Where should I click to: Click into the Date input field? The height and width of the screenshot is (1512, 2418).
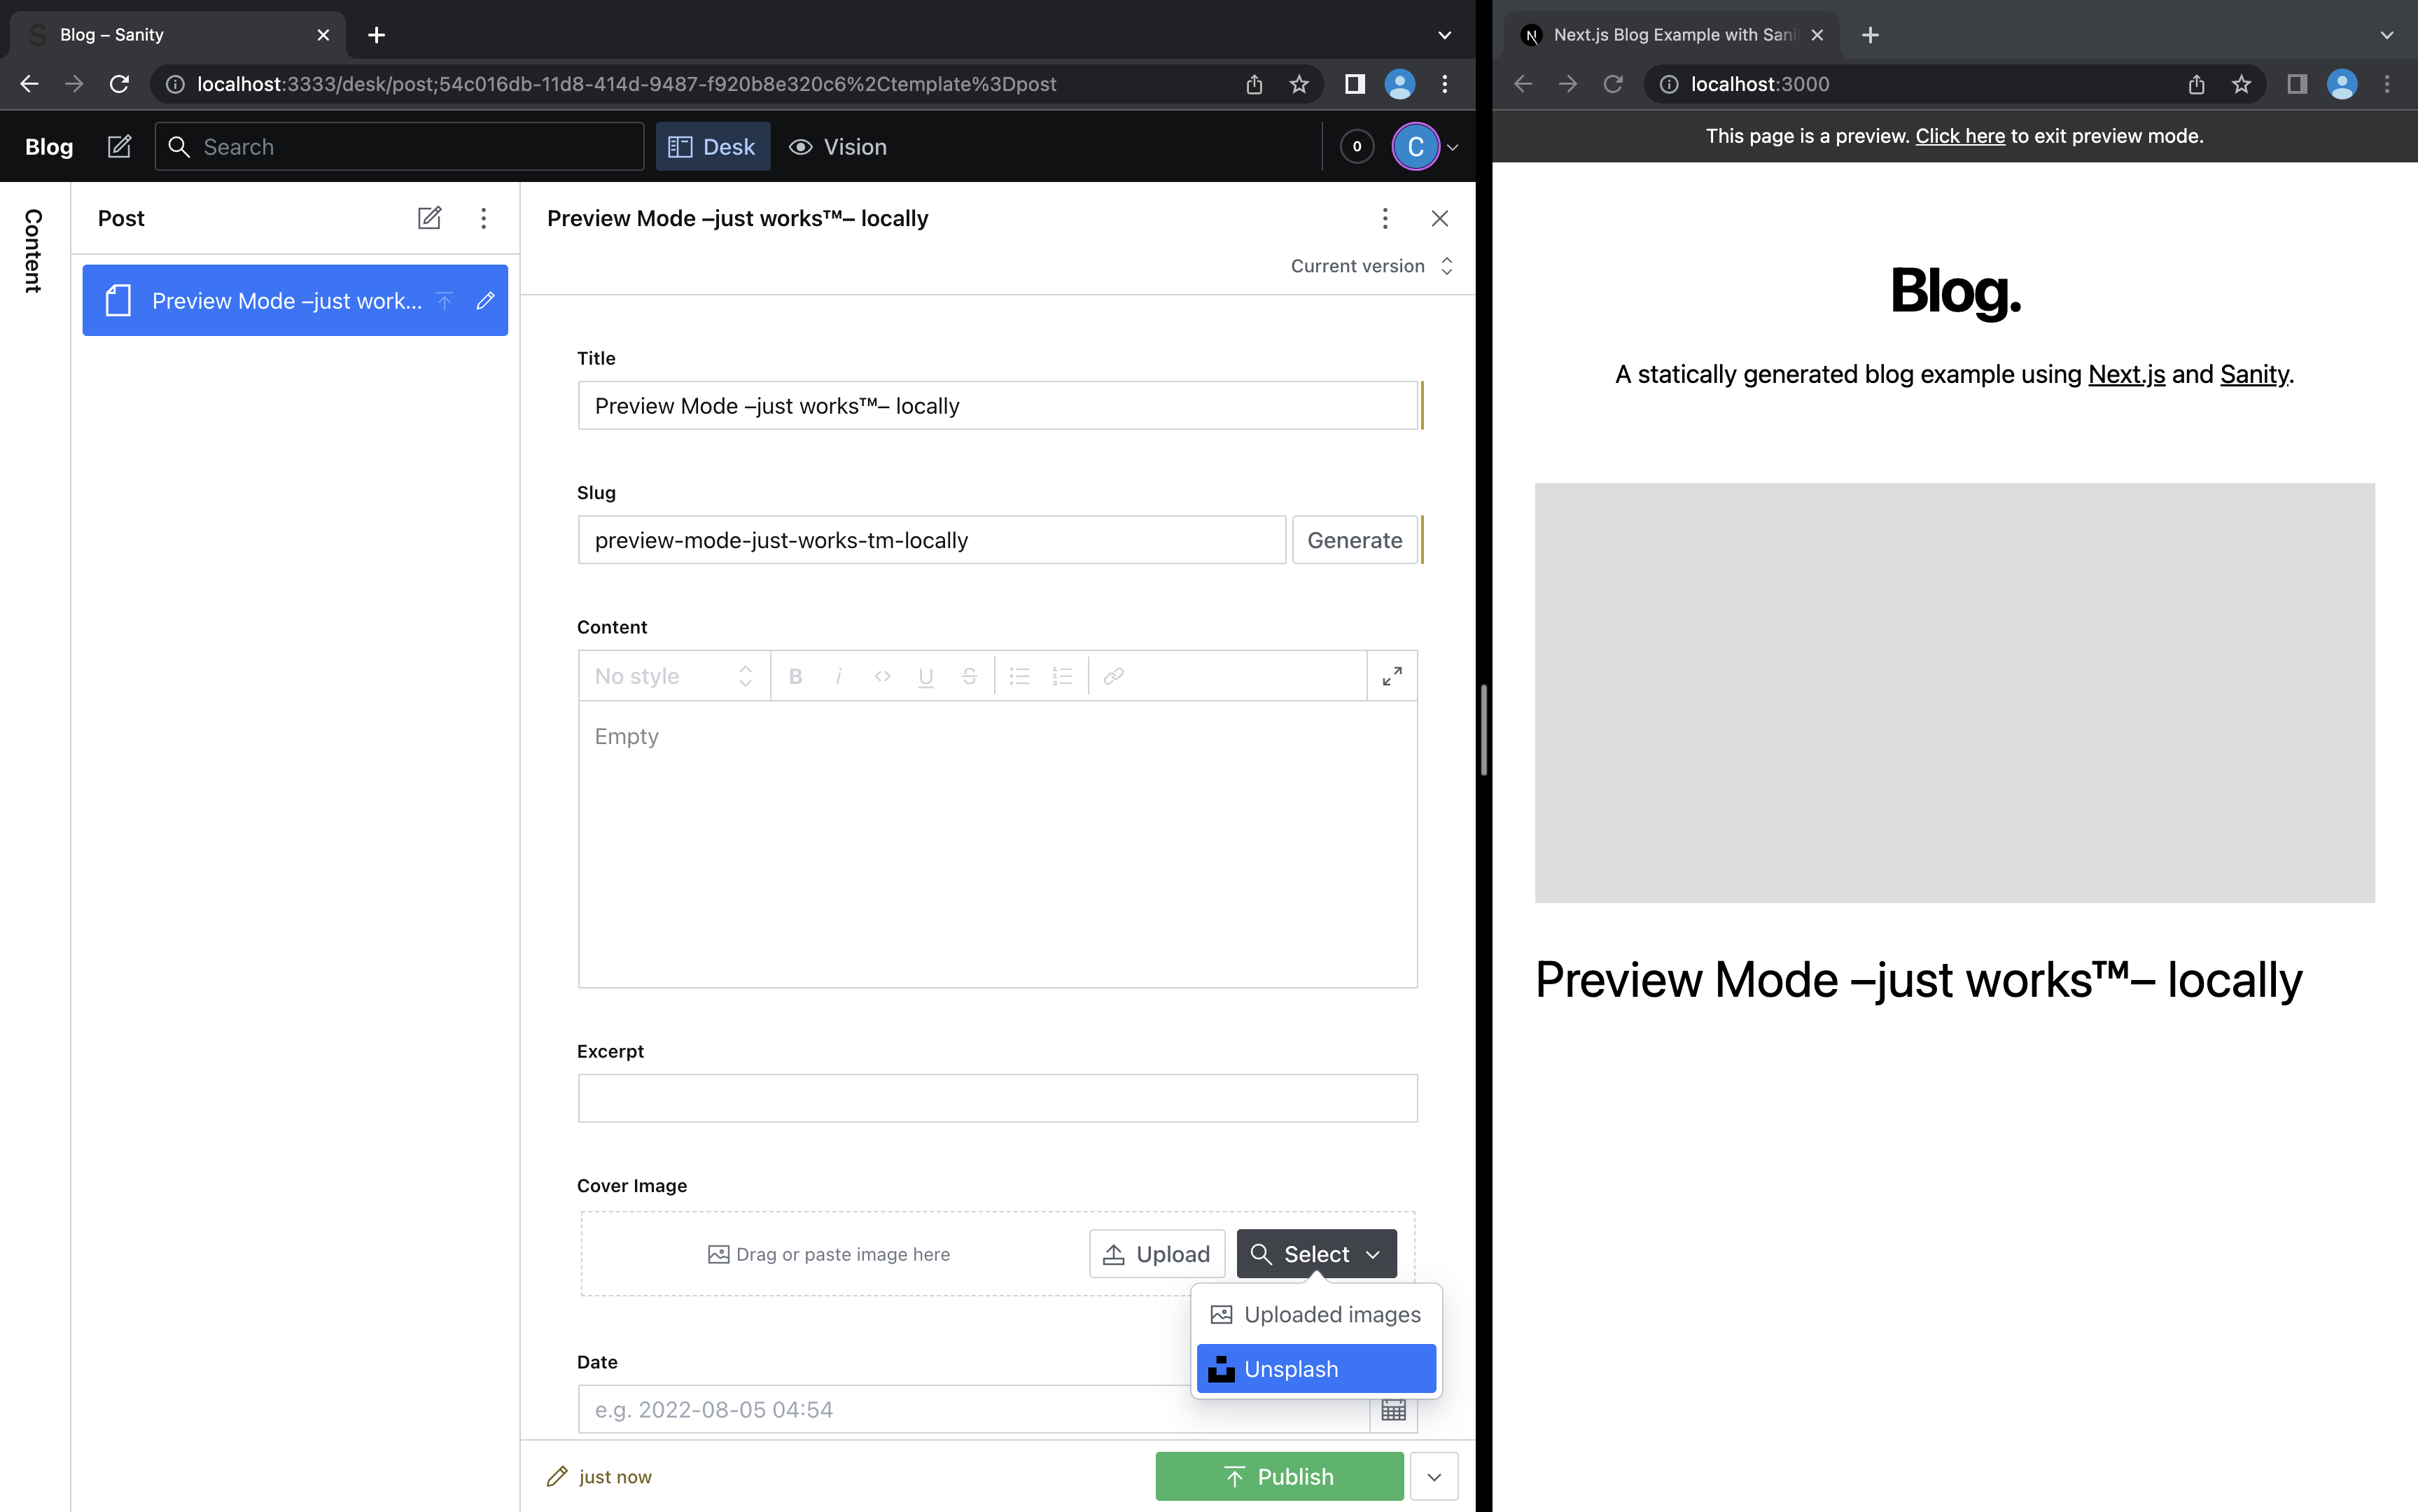pyautogui.click(x=973, y=1409)
